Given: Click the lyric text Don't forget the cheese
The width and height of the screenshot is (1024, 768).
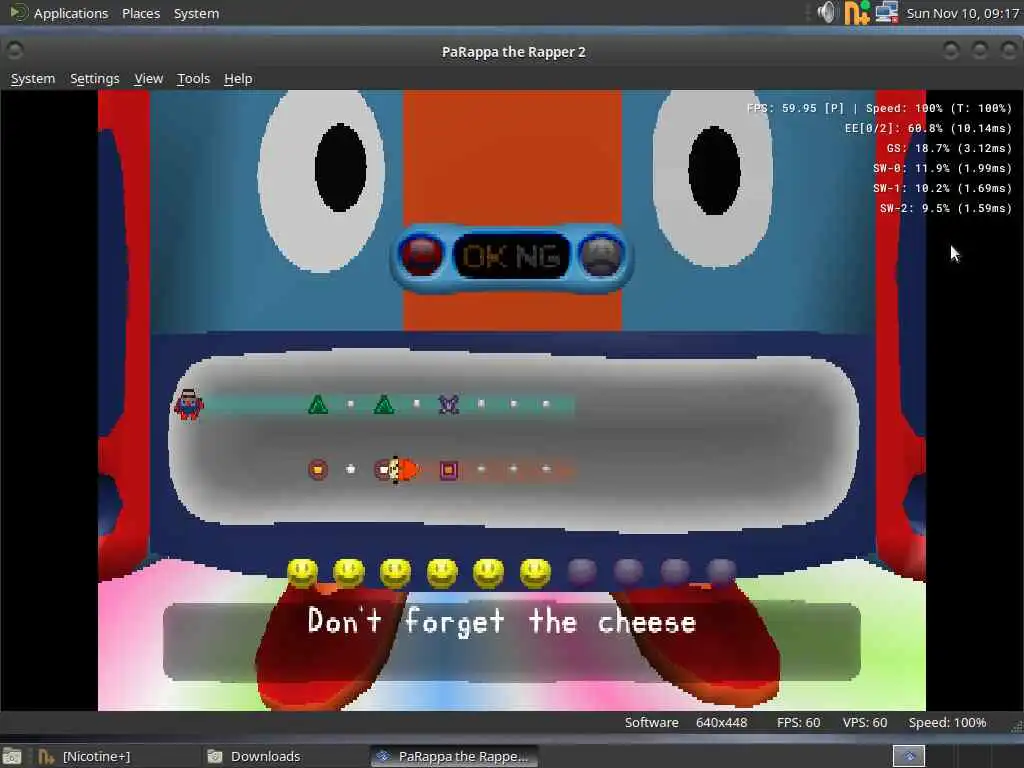Looking at the screenshot, I should point(502,621).
